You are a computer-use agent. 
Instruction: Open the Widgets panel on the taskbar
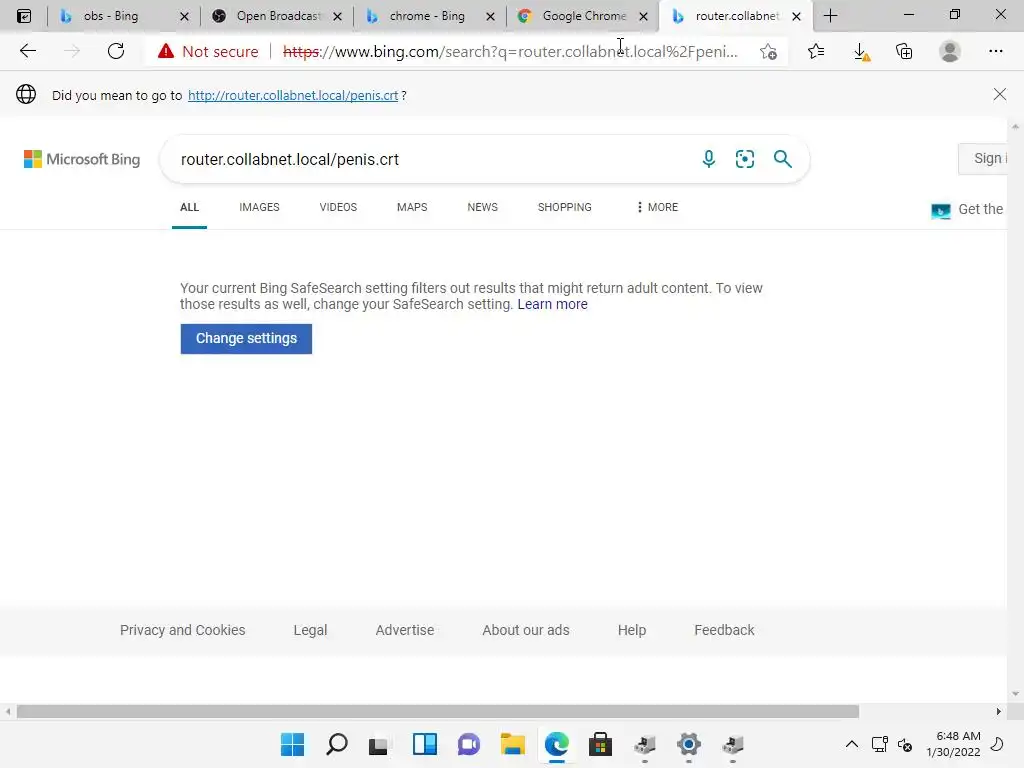tap(425, 744)
